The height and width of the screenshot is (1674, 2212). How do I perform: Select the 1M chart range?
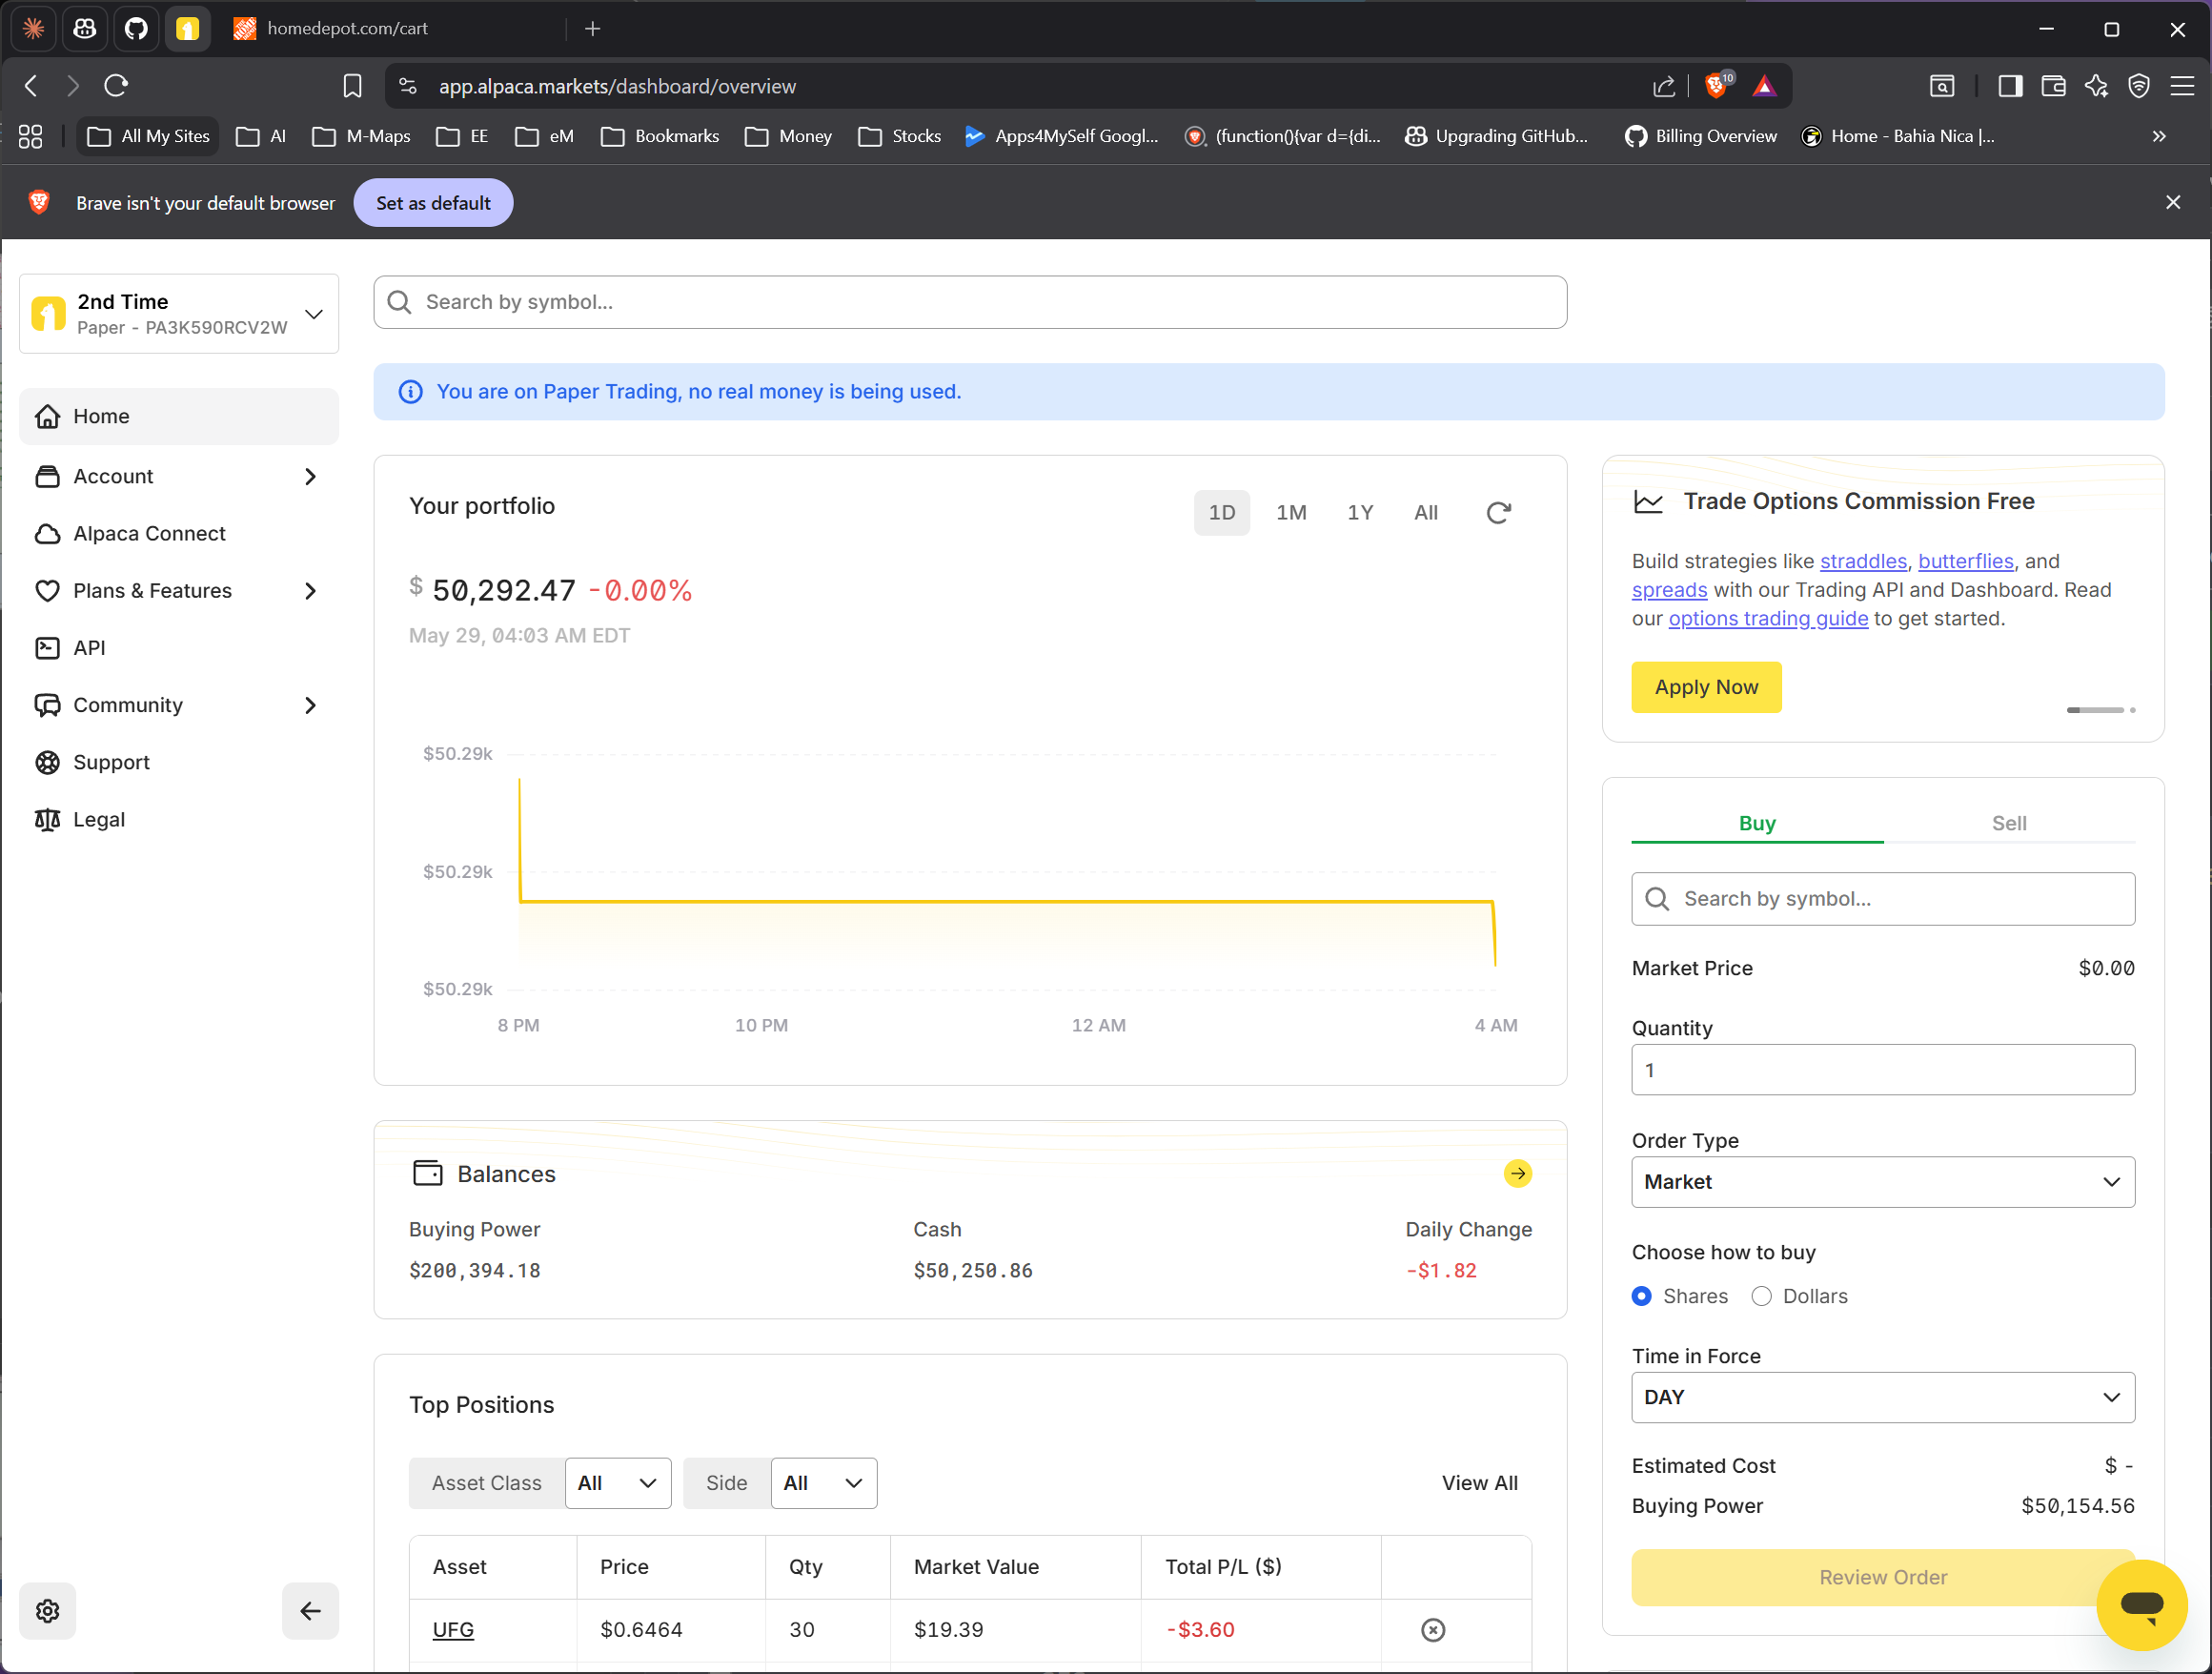click(x=1291, y=513)
